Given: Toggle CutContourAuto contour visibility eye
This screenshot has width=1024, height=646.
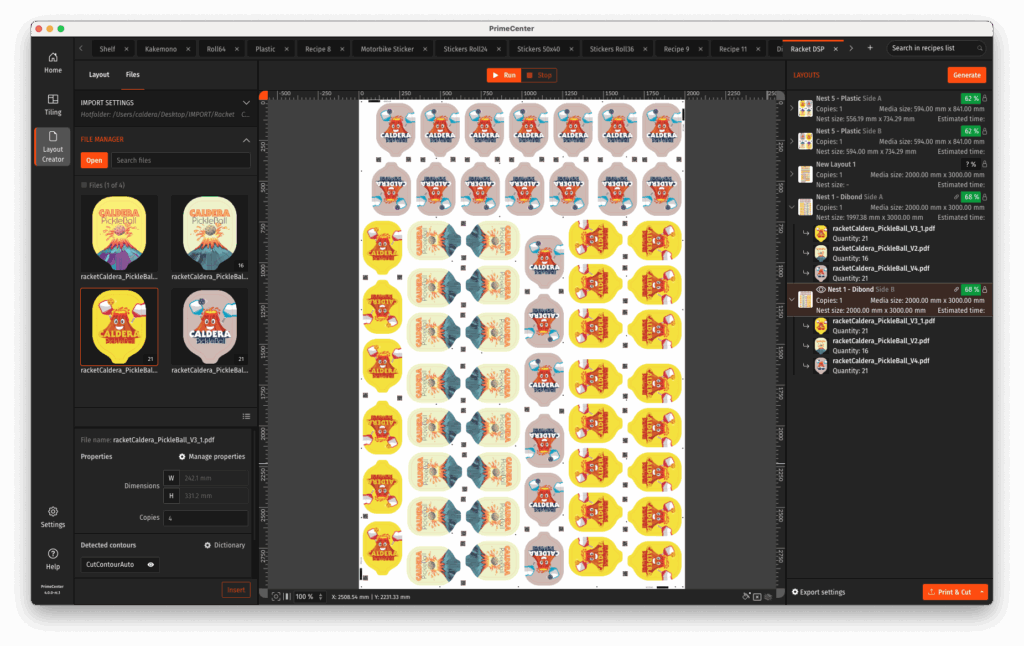Looking at the screenshot, I should (x=151, y=564).
